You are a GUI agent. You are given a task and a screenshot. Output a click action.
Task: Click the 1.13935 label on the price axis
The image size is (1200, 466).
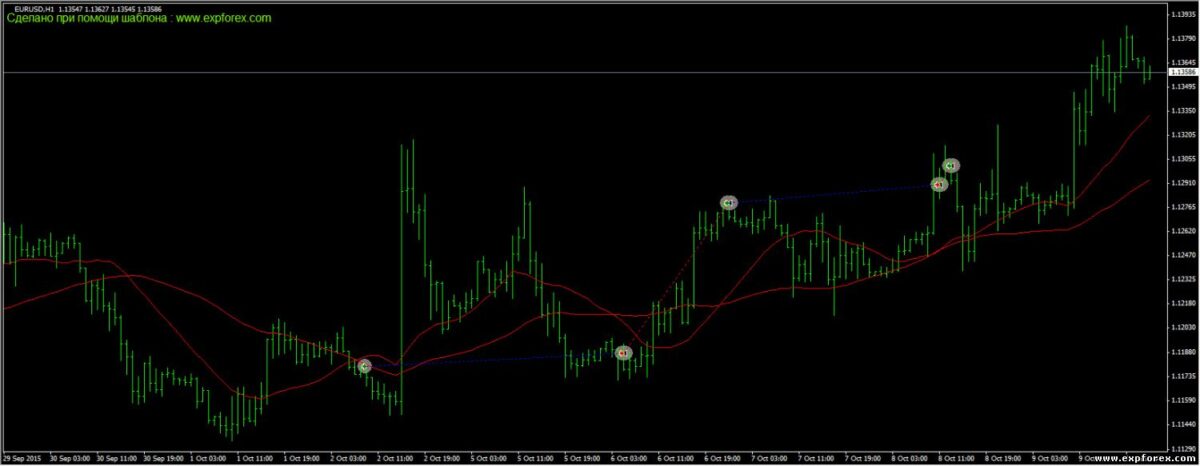click(1181, 14)
